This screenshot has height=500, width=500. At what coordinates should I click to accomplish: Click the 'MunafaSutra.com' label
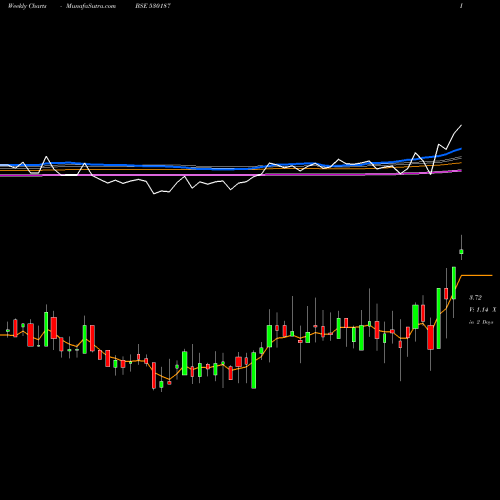tap(91, 6)
